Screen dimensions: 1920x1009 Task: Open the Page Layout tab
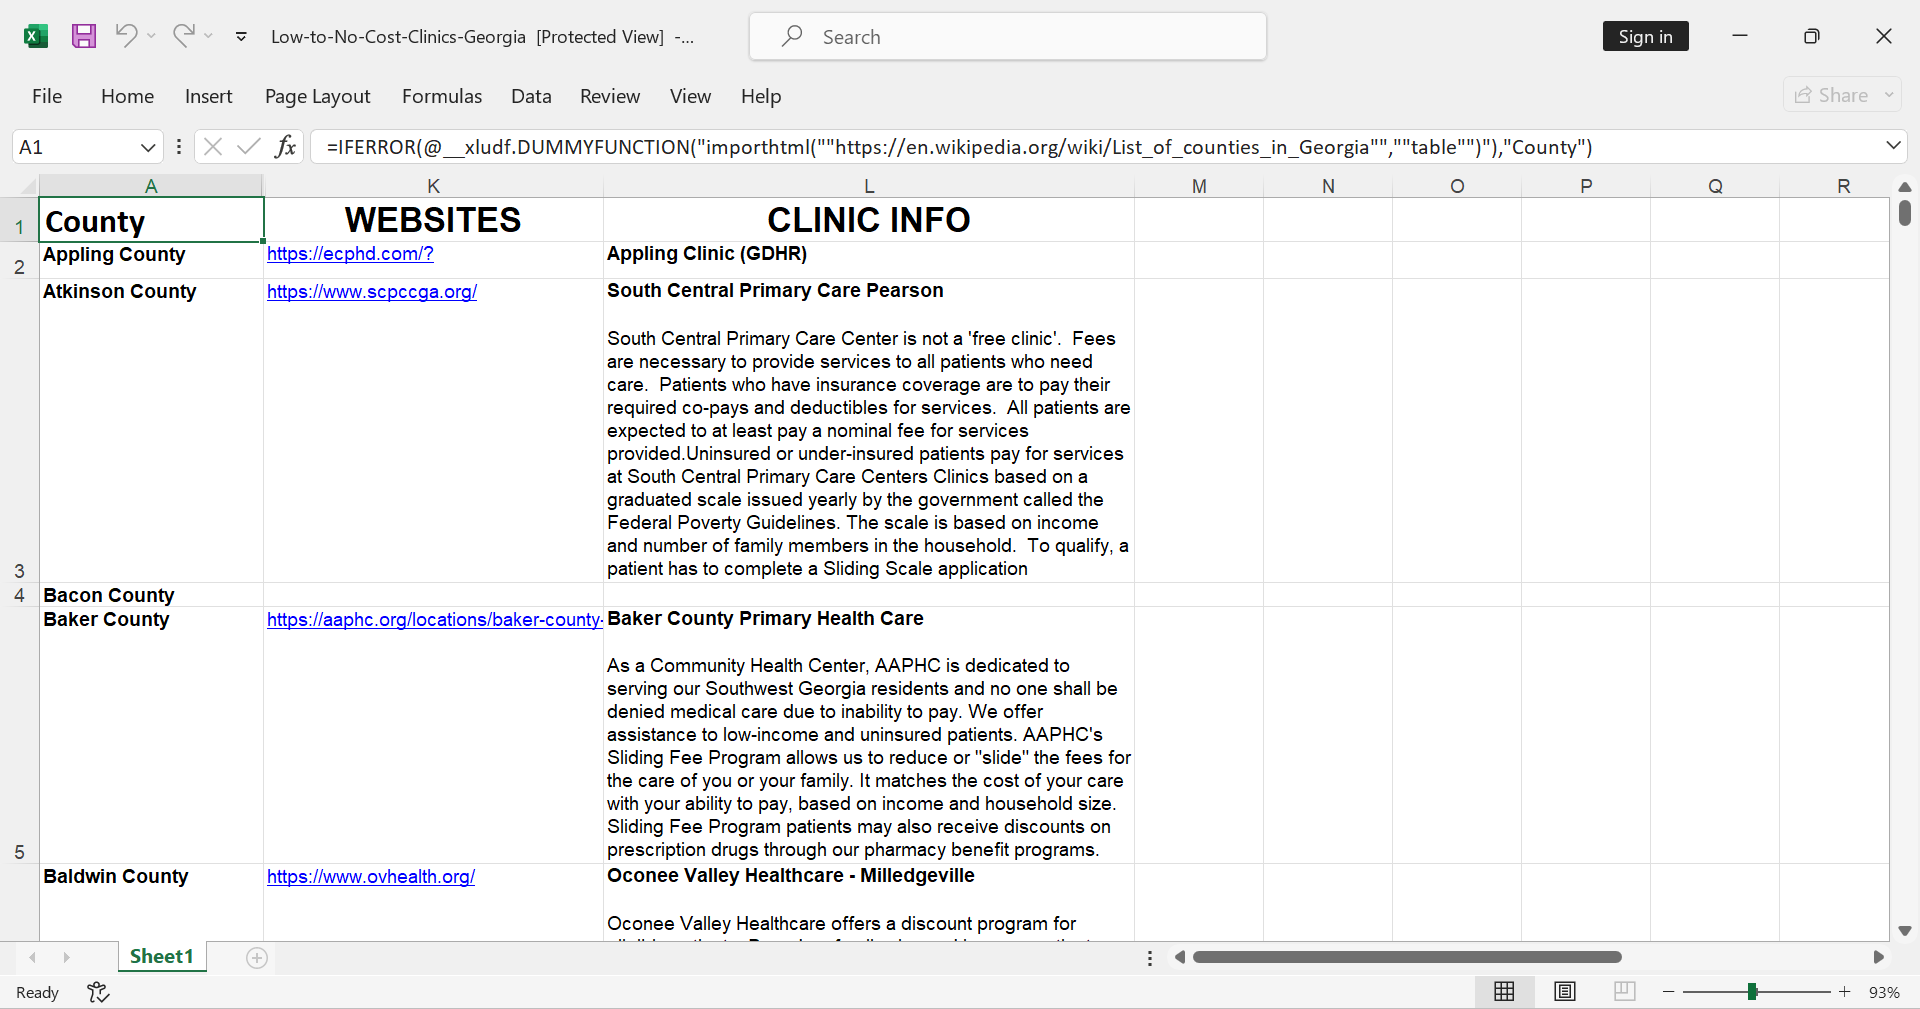[x=317, y=96]
